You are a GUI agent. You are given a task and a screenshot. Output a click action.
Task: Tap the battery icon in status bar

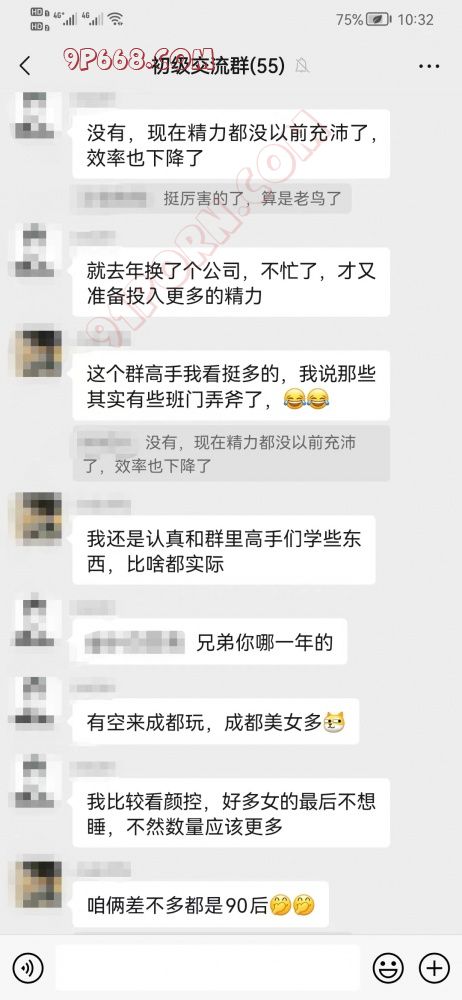379,20
